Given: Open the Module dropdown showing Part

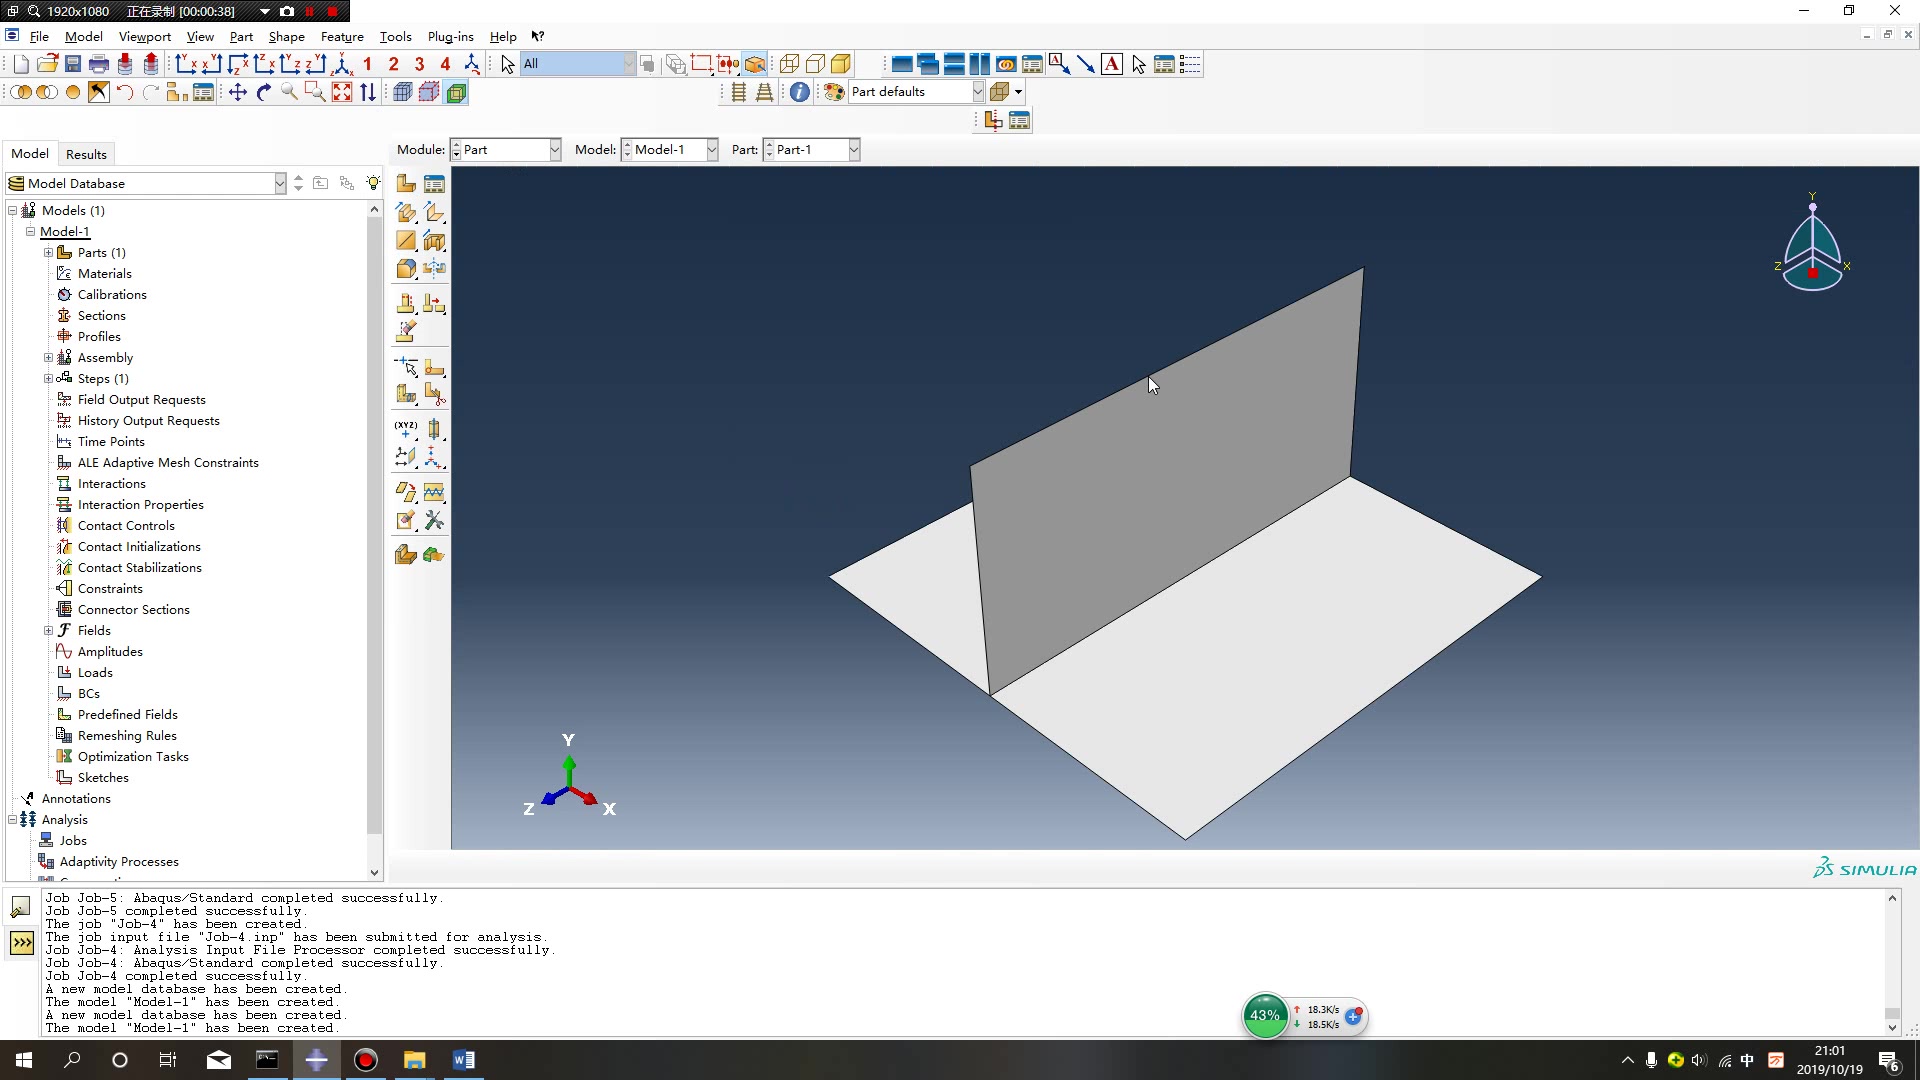Looking at the screenshot, I should (x=556, y=149).
